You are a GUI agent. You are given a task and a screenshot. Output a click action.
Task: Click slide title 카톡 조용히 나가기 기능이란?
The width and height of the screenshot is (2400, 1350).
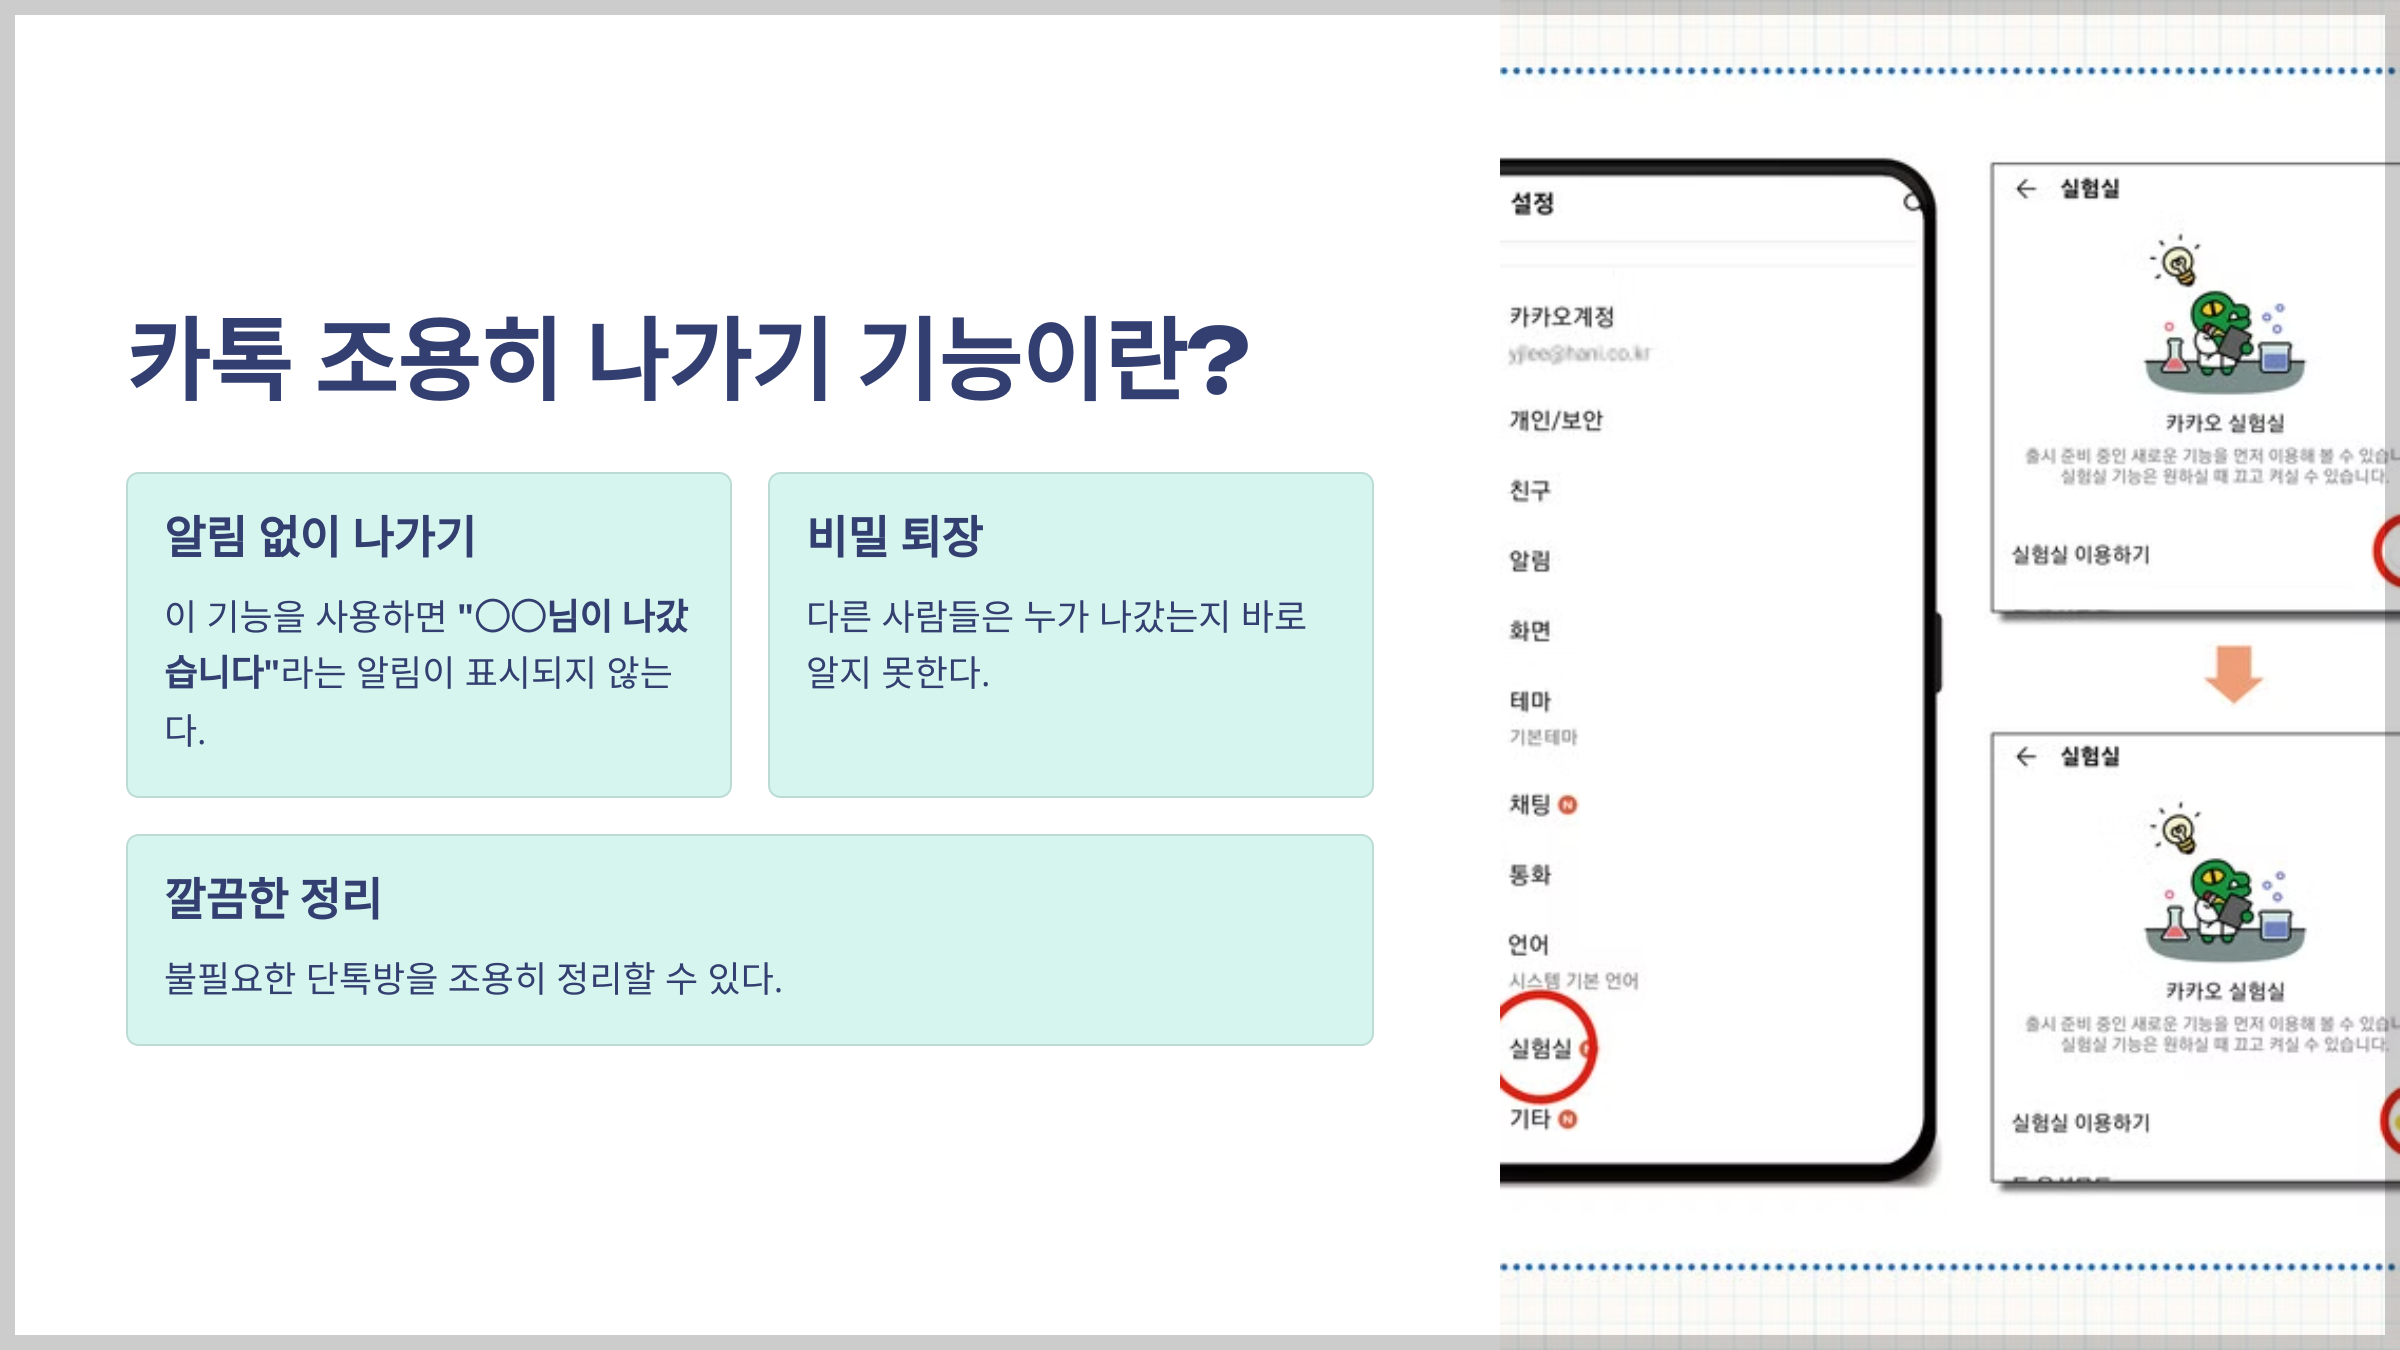689,358
